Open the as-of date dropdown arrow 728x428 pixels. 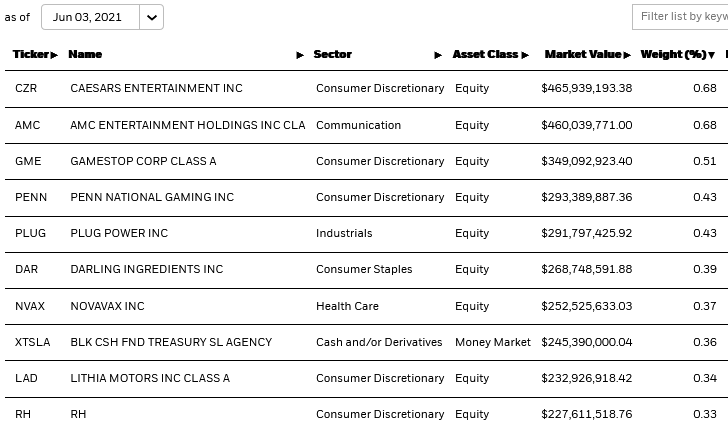pos(151,17)
